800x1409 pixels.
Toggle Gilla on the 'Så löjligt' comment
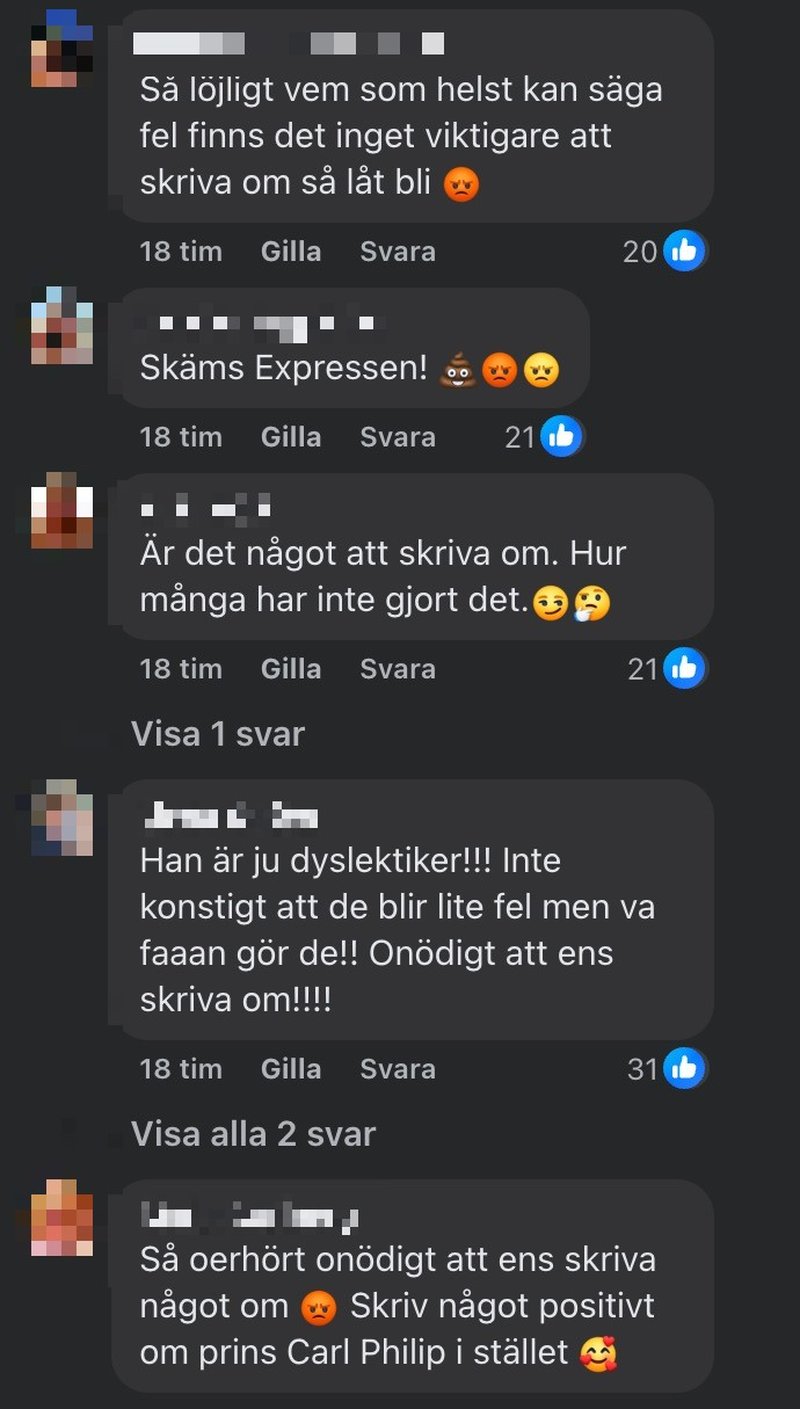[x=291, y=251]
